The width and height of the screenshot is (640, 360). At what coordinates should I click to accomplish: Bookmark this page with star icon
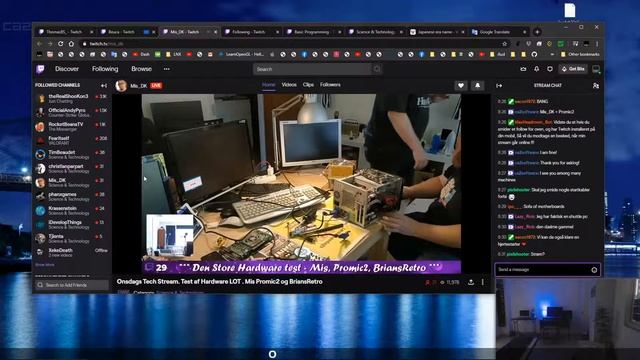pos(504,44)
